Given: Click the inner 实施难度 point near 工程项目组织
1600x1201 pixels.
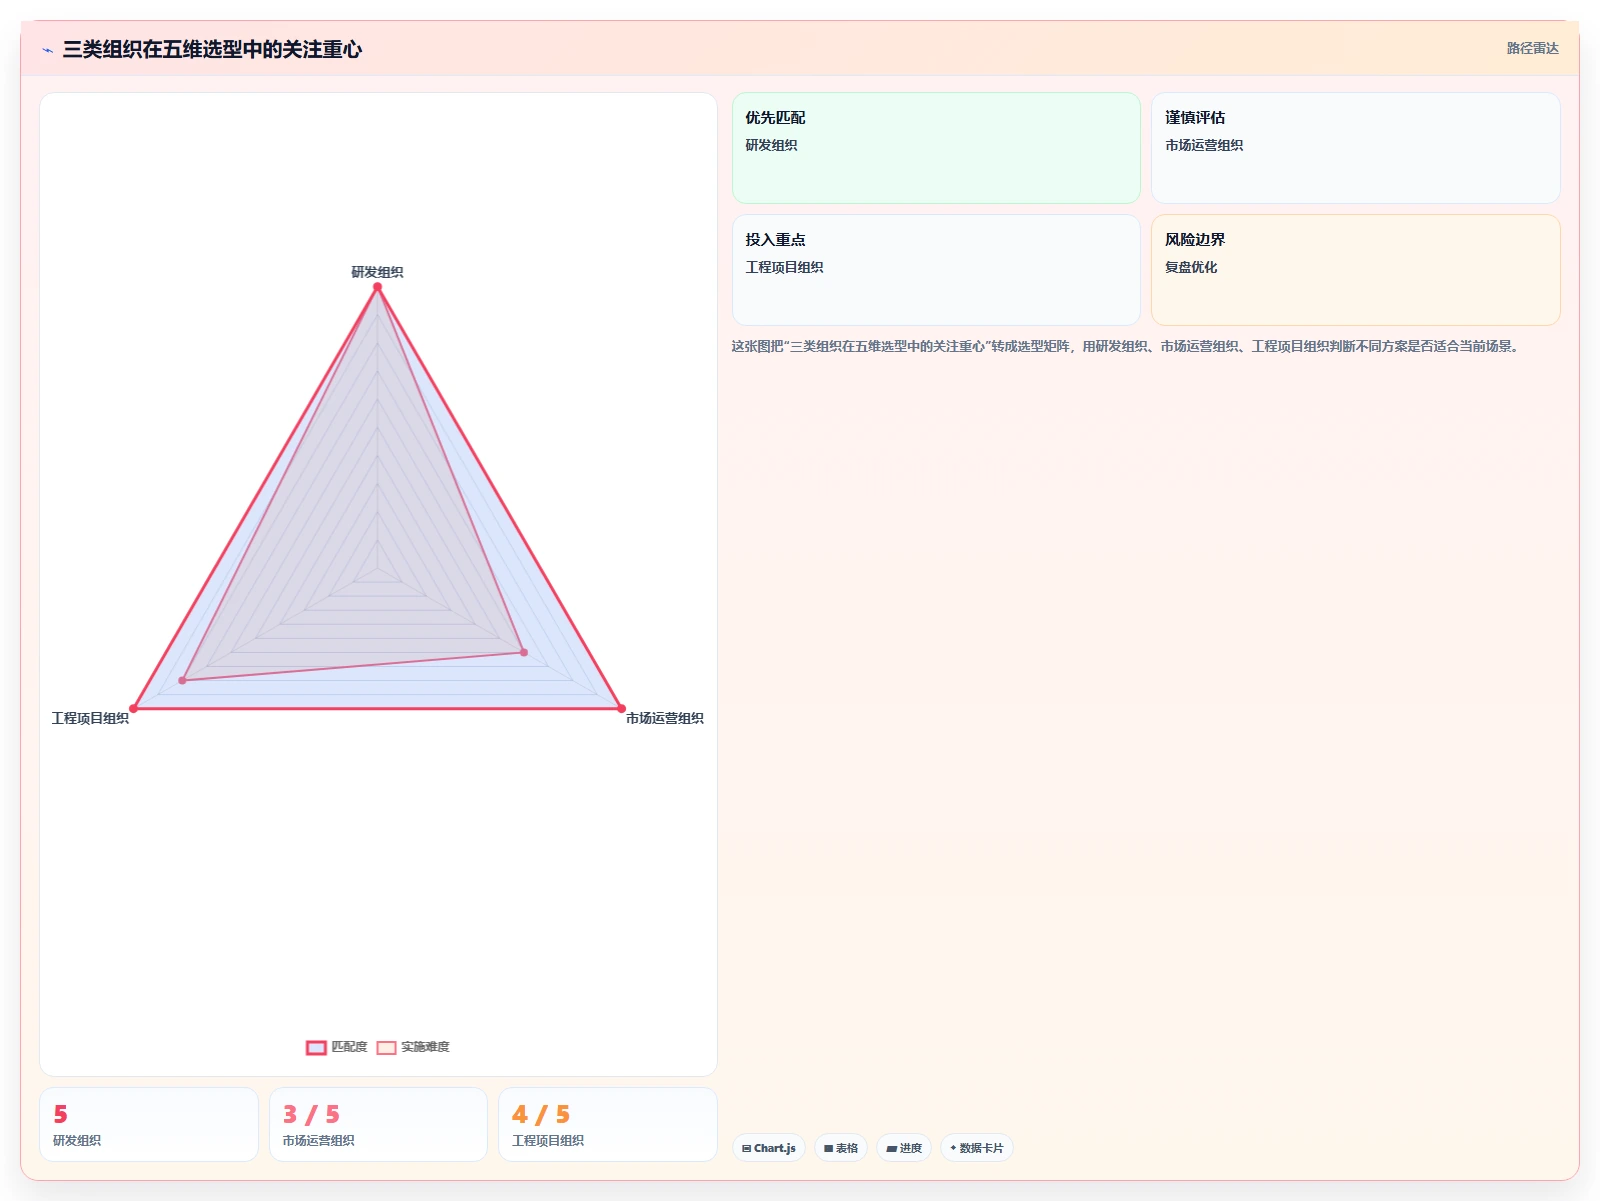Looking at the screenshot, I should pos(182,680).
